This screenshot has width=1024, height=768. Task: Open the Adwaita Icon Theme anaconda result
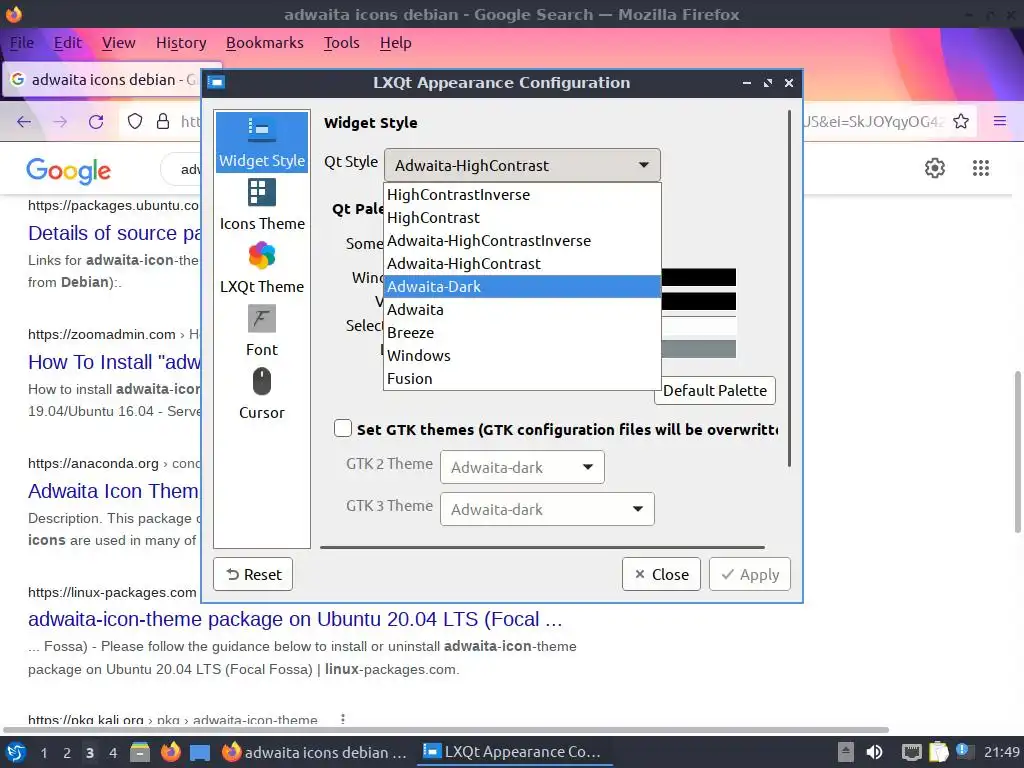(x=114, y=490)
